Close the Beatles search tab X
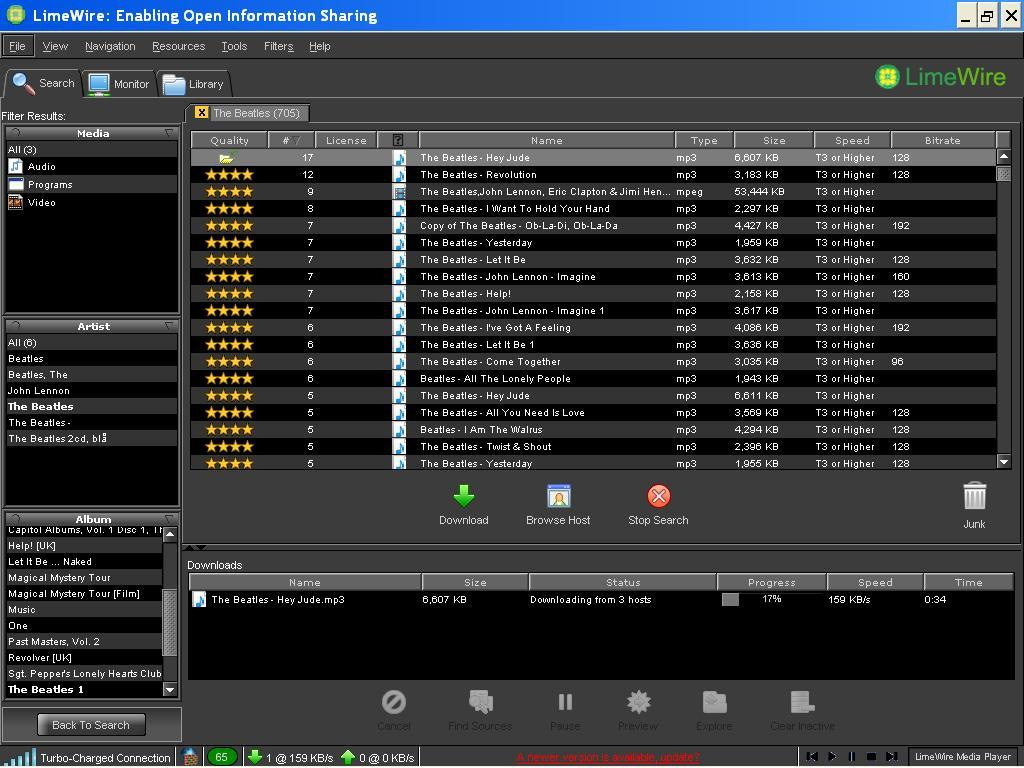 (x=201, y=112)
